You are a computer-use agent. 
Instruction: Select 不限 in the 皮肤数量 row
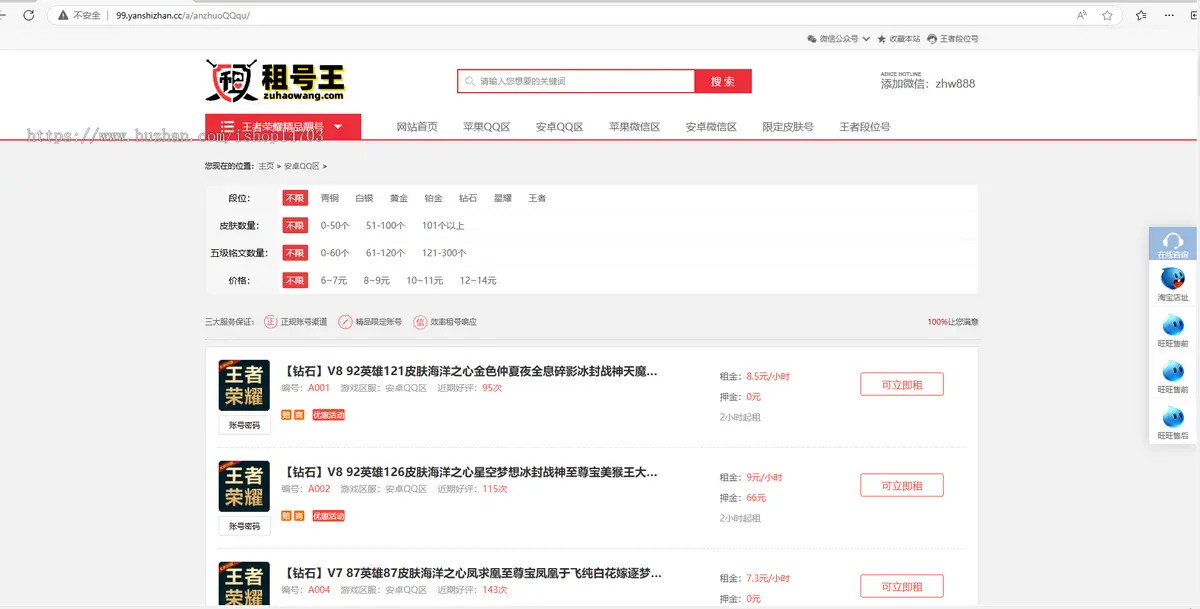295,226
